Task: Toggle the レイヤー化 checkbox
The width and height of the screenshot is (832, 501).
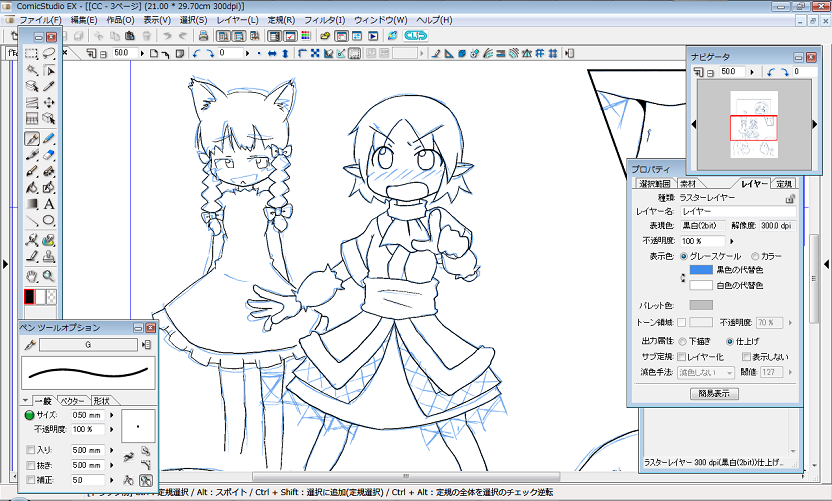Action: pos(682,357)
